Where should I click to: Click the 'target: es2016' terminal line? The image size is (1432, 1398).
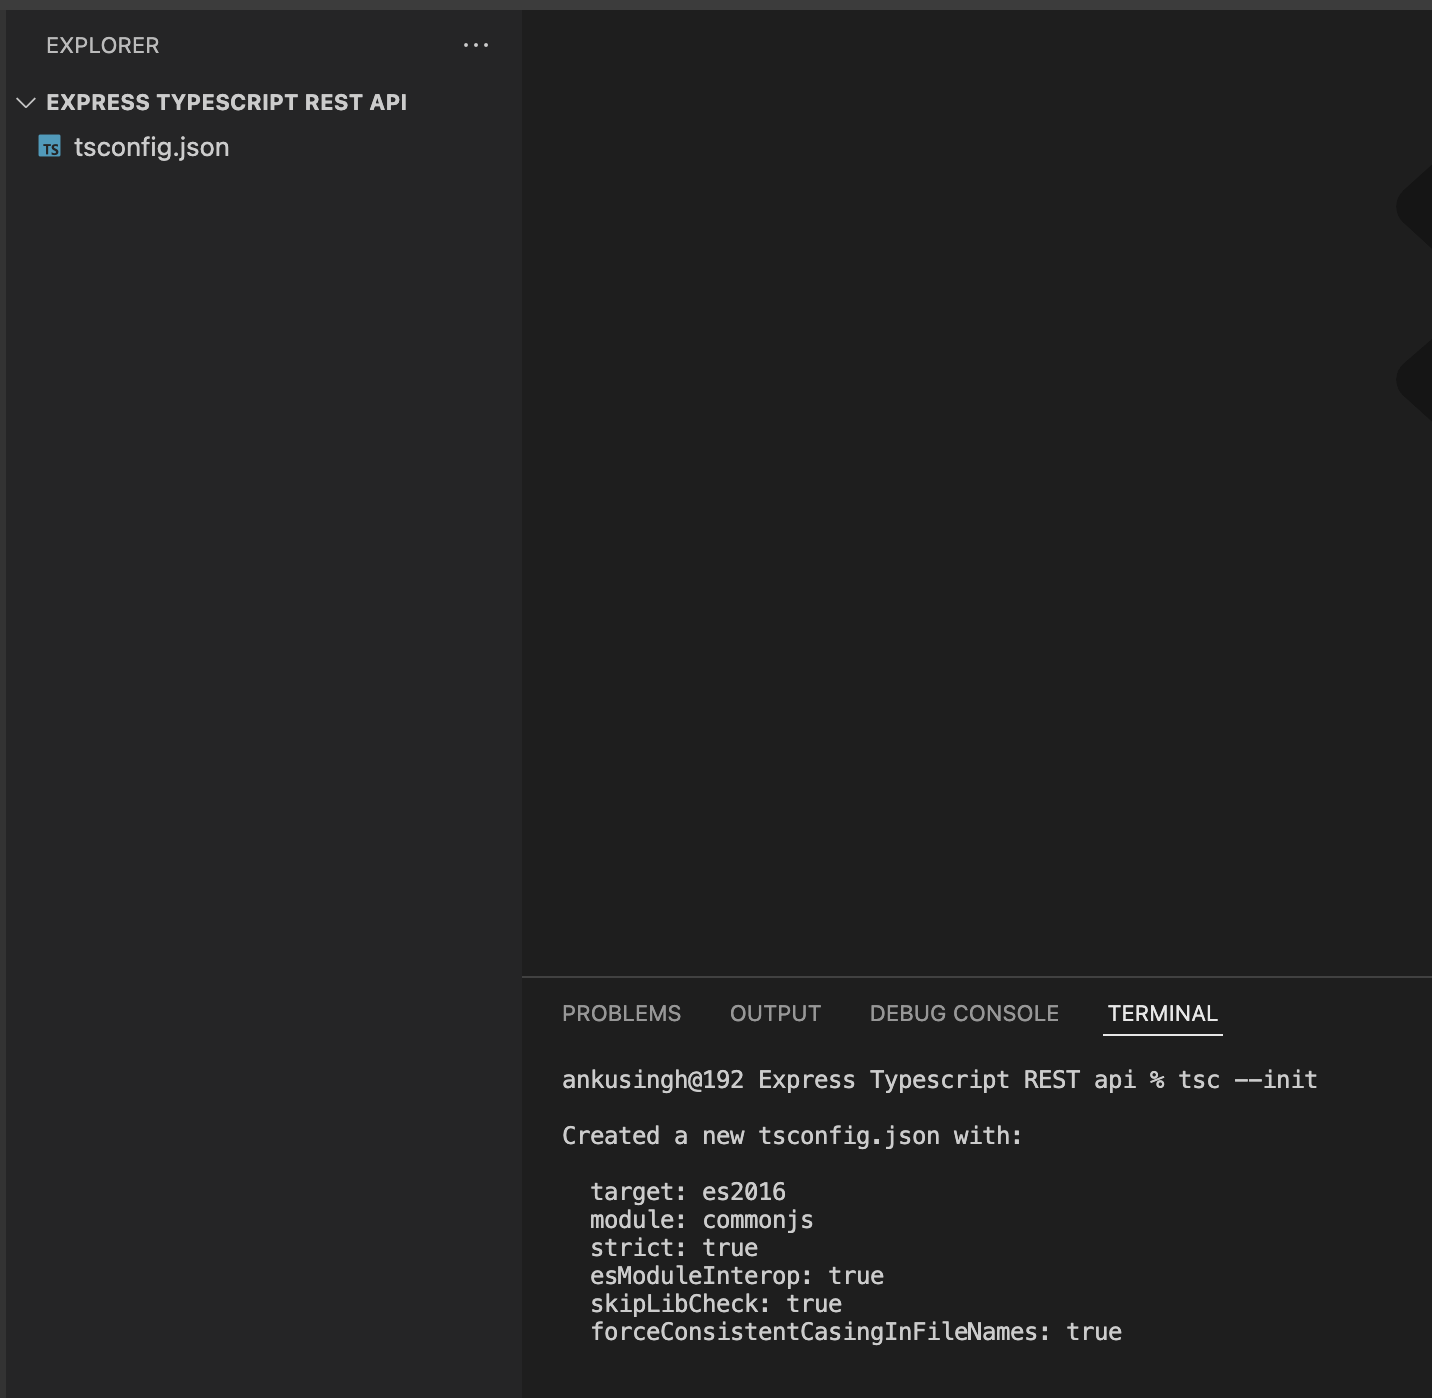click(x=687, y=1192)
